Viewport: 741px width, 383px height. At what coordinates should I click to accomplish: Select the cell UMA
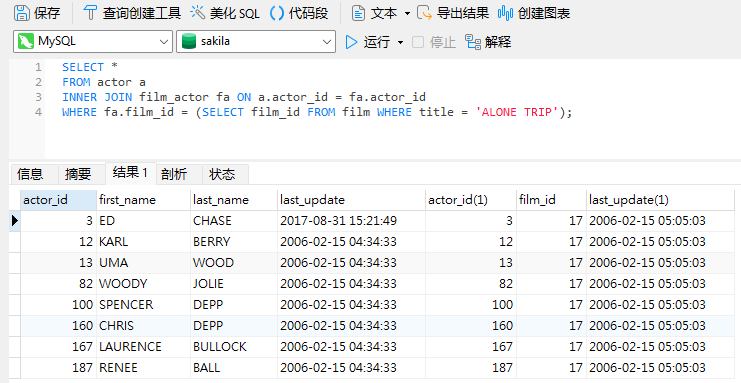click(144, 262)
